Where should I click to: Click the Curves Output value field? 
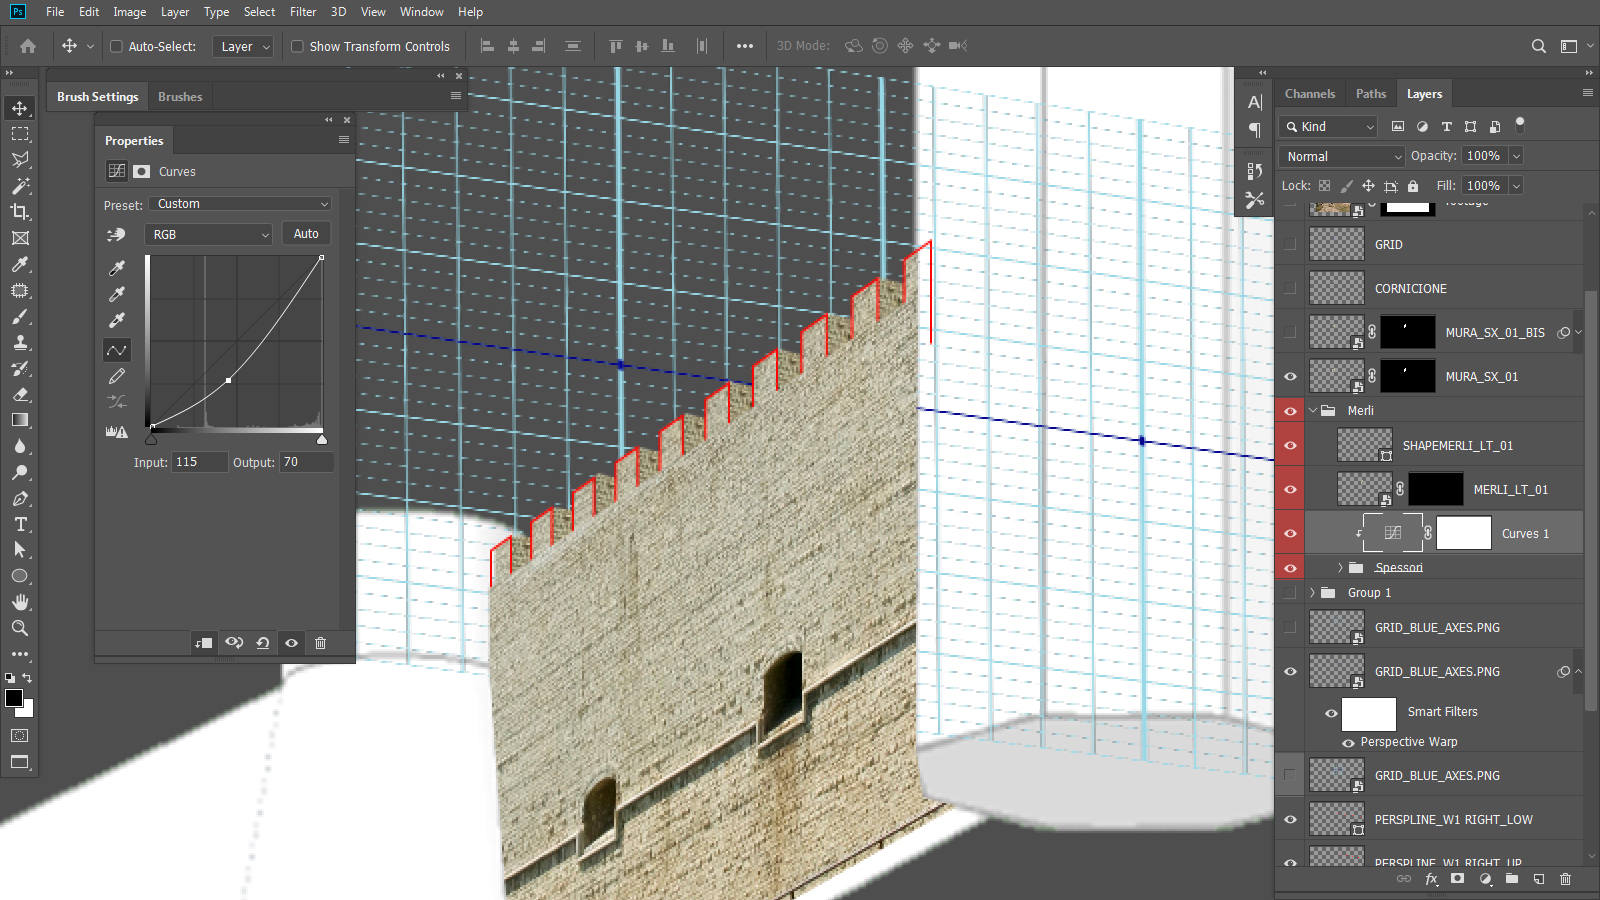(x=305, y=462)
